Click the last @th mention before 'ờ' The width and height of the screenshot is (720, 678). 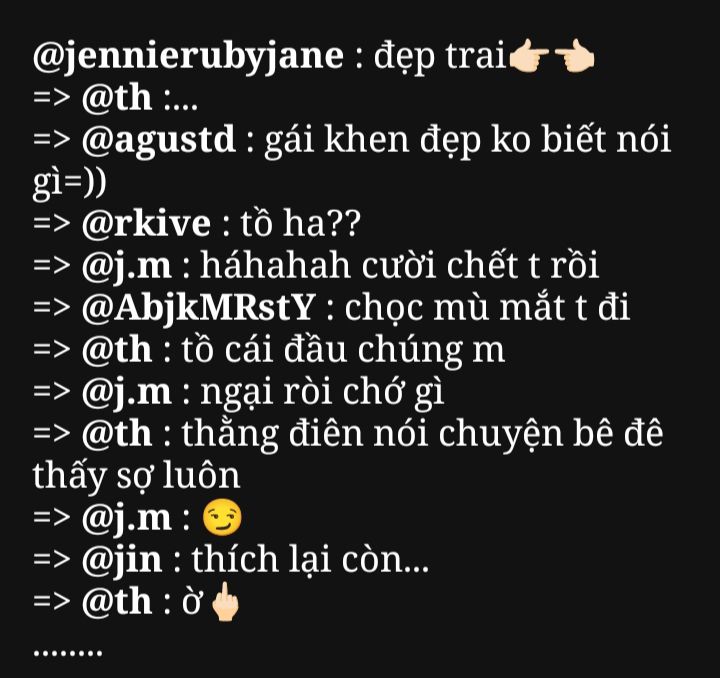pos(117,601)
